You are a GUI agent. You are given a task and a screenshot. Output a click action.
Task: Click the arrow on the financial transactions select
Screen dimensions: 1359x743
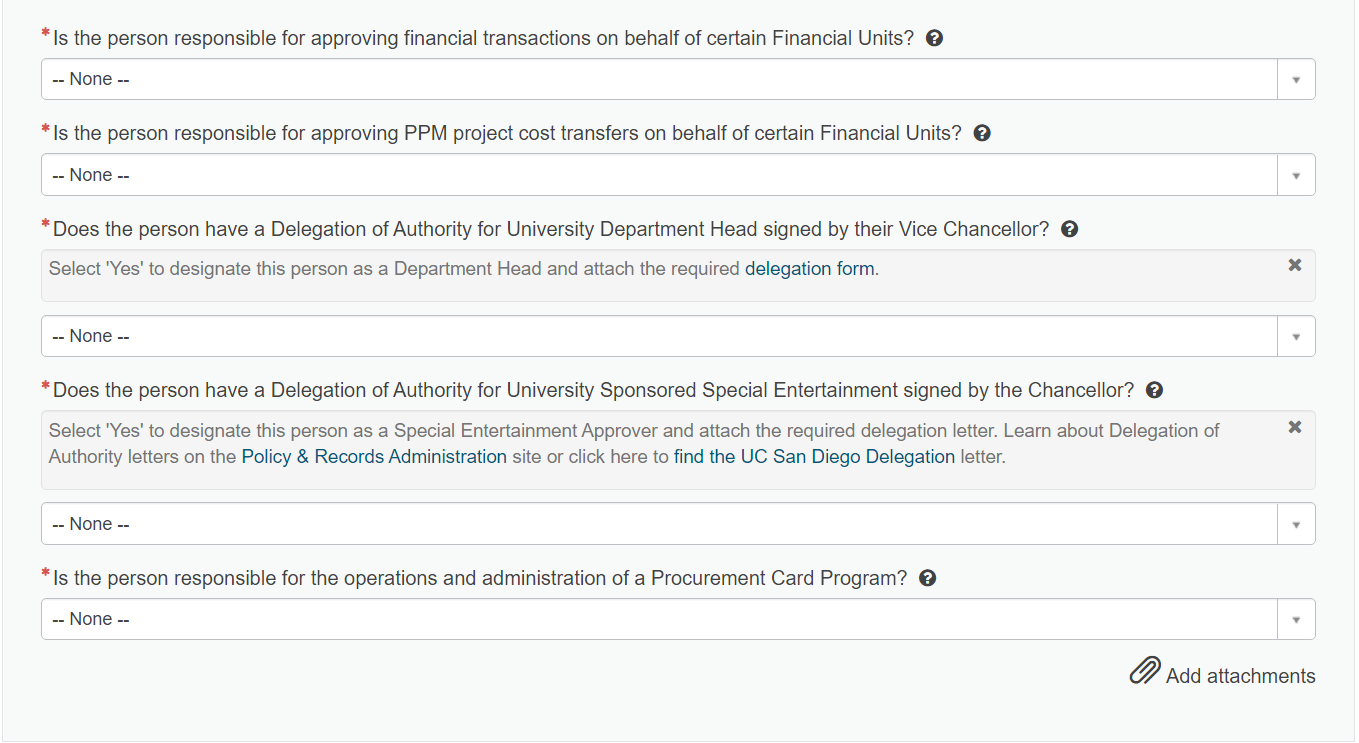point(1296,79)
